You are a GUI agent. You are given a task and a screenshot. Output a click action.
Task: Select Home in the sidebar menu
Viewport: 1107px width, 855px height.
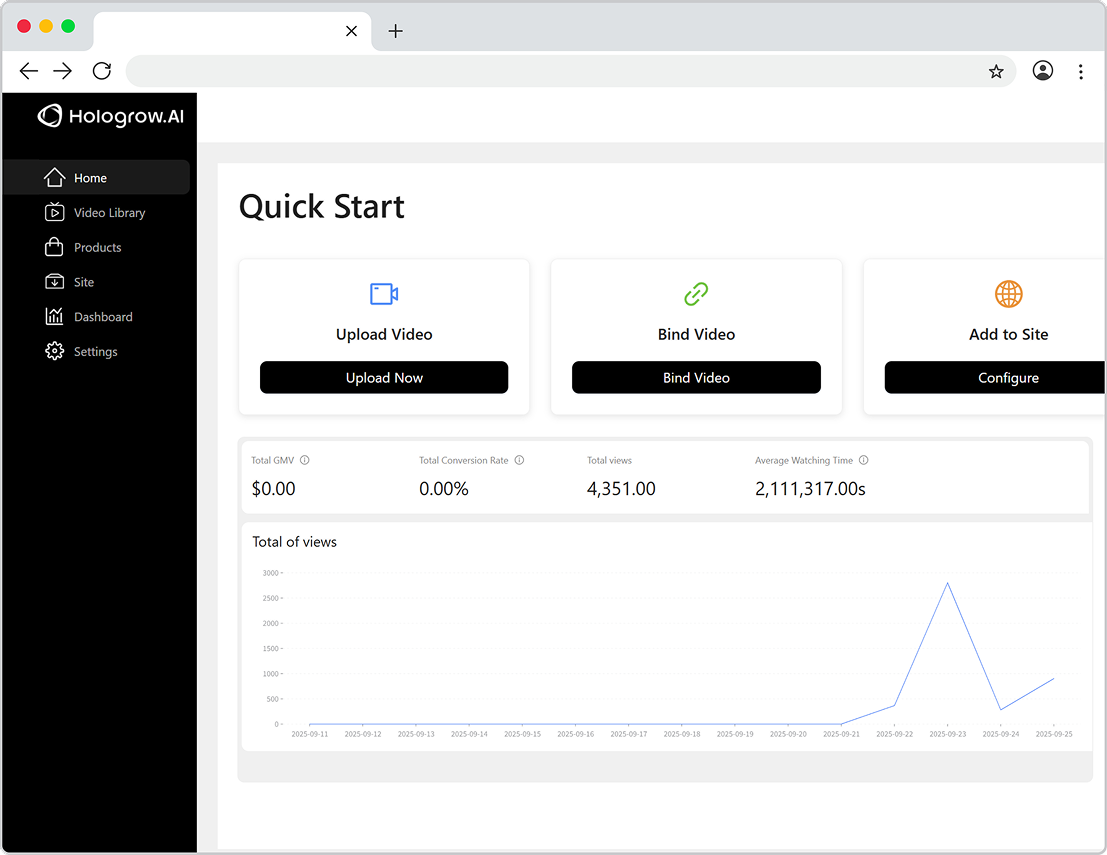(x=91, y=177)
